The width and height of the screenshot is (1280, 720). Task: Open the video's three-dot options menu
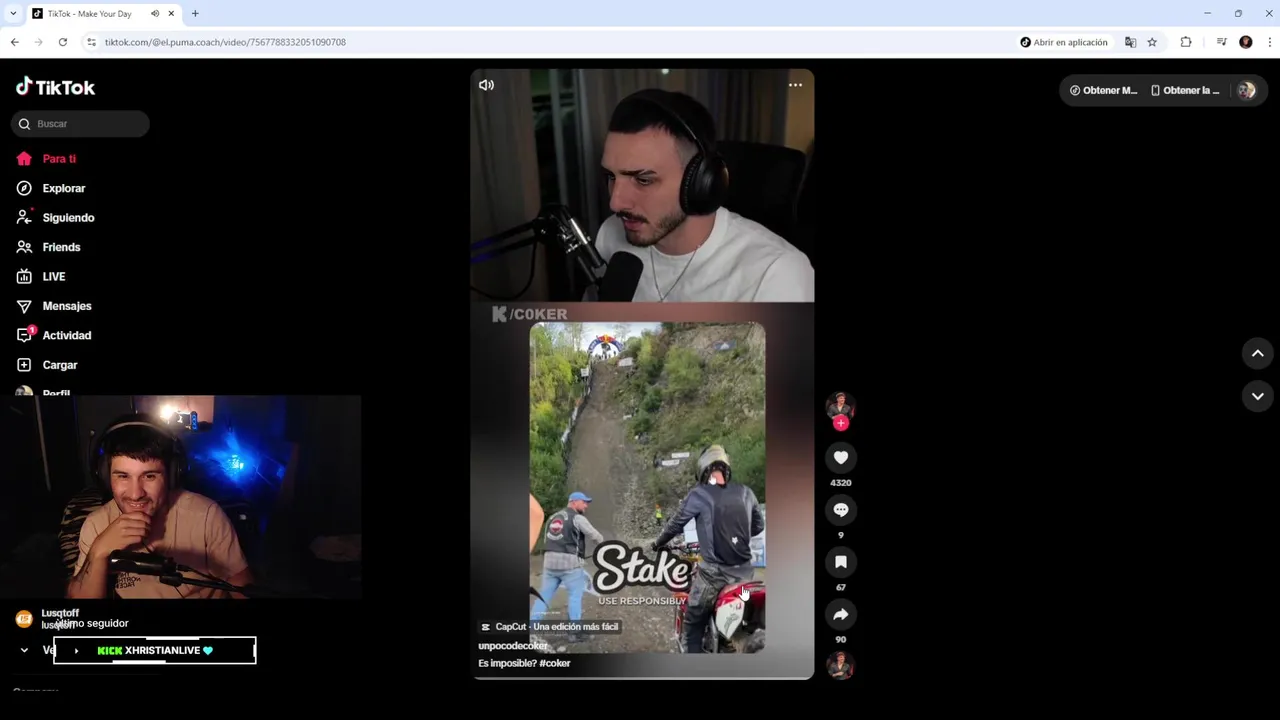coord(795,85)
